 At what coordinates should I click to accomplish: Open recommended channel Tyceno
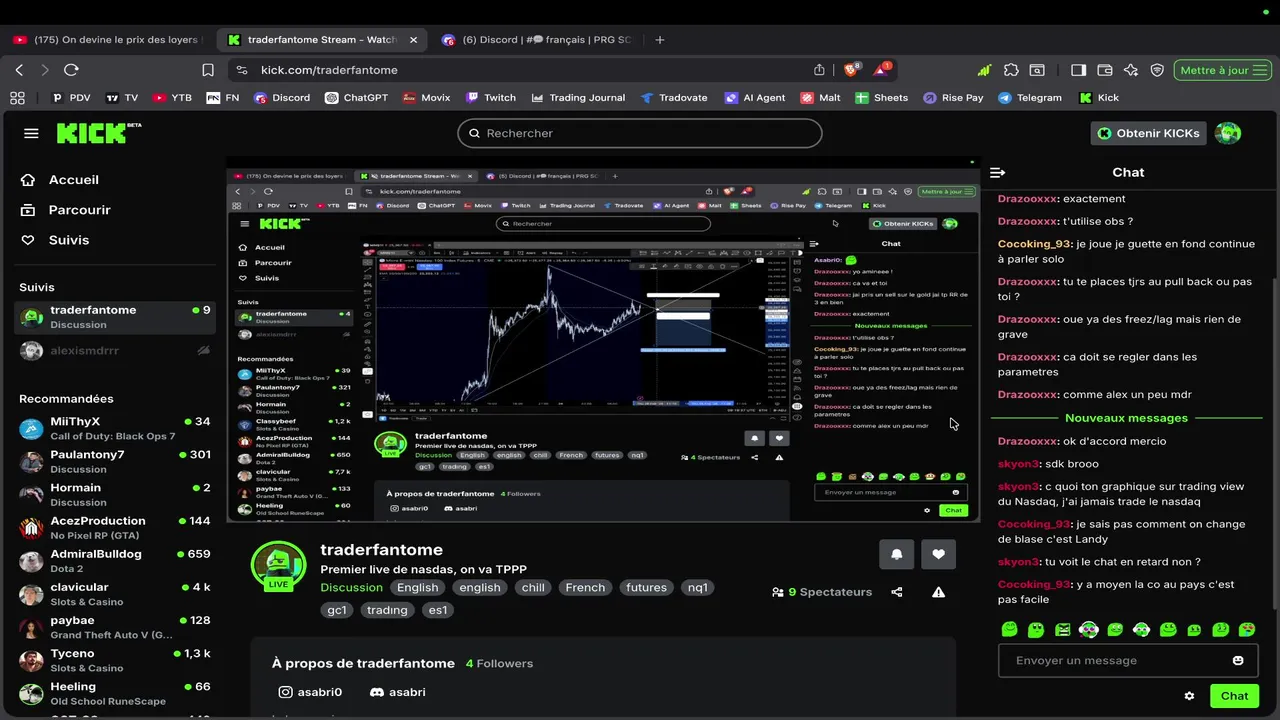tap(116, 660)
